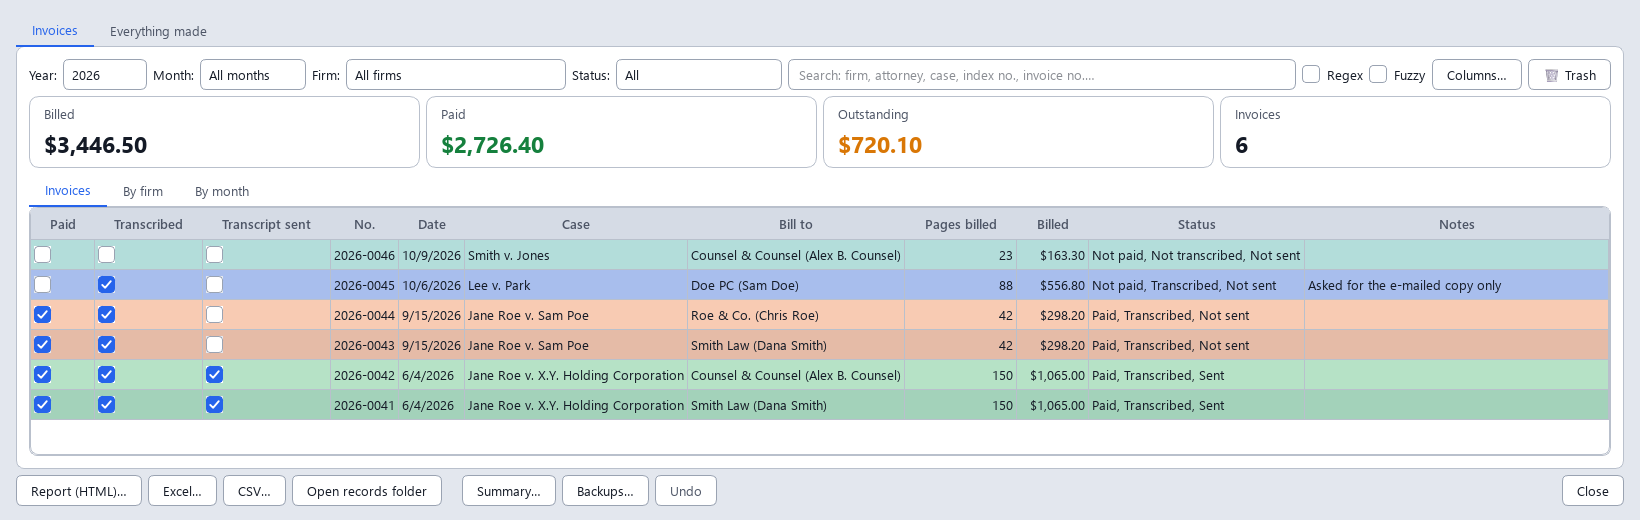Viewport: 1640px width, 520px height.
Task: Click the 88 pages billed cell
Action: tap(960, 285)
